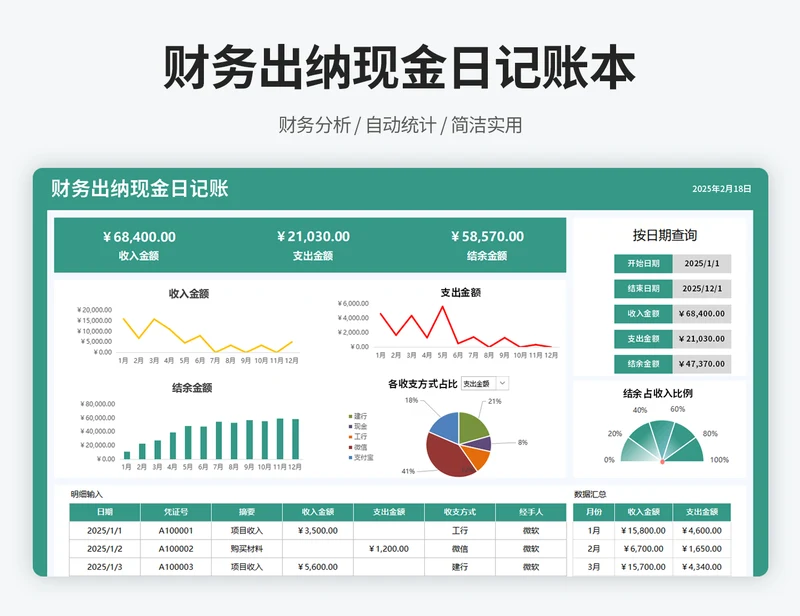
Task: Click the ¥68,400.00 value in the 按日期查询 panel
Action: 702,314
